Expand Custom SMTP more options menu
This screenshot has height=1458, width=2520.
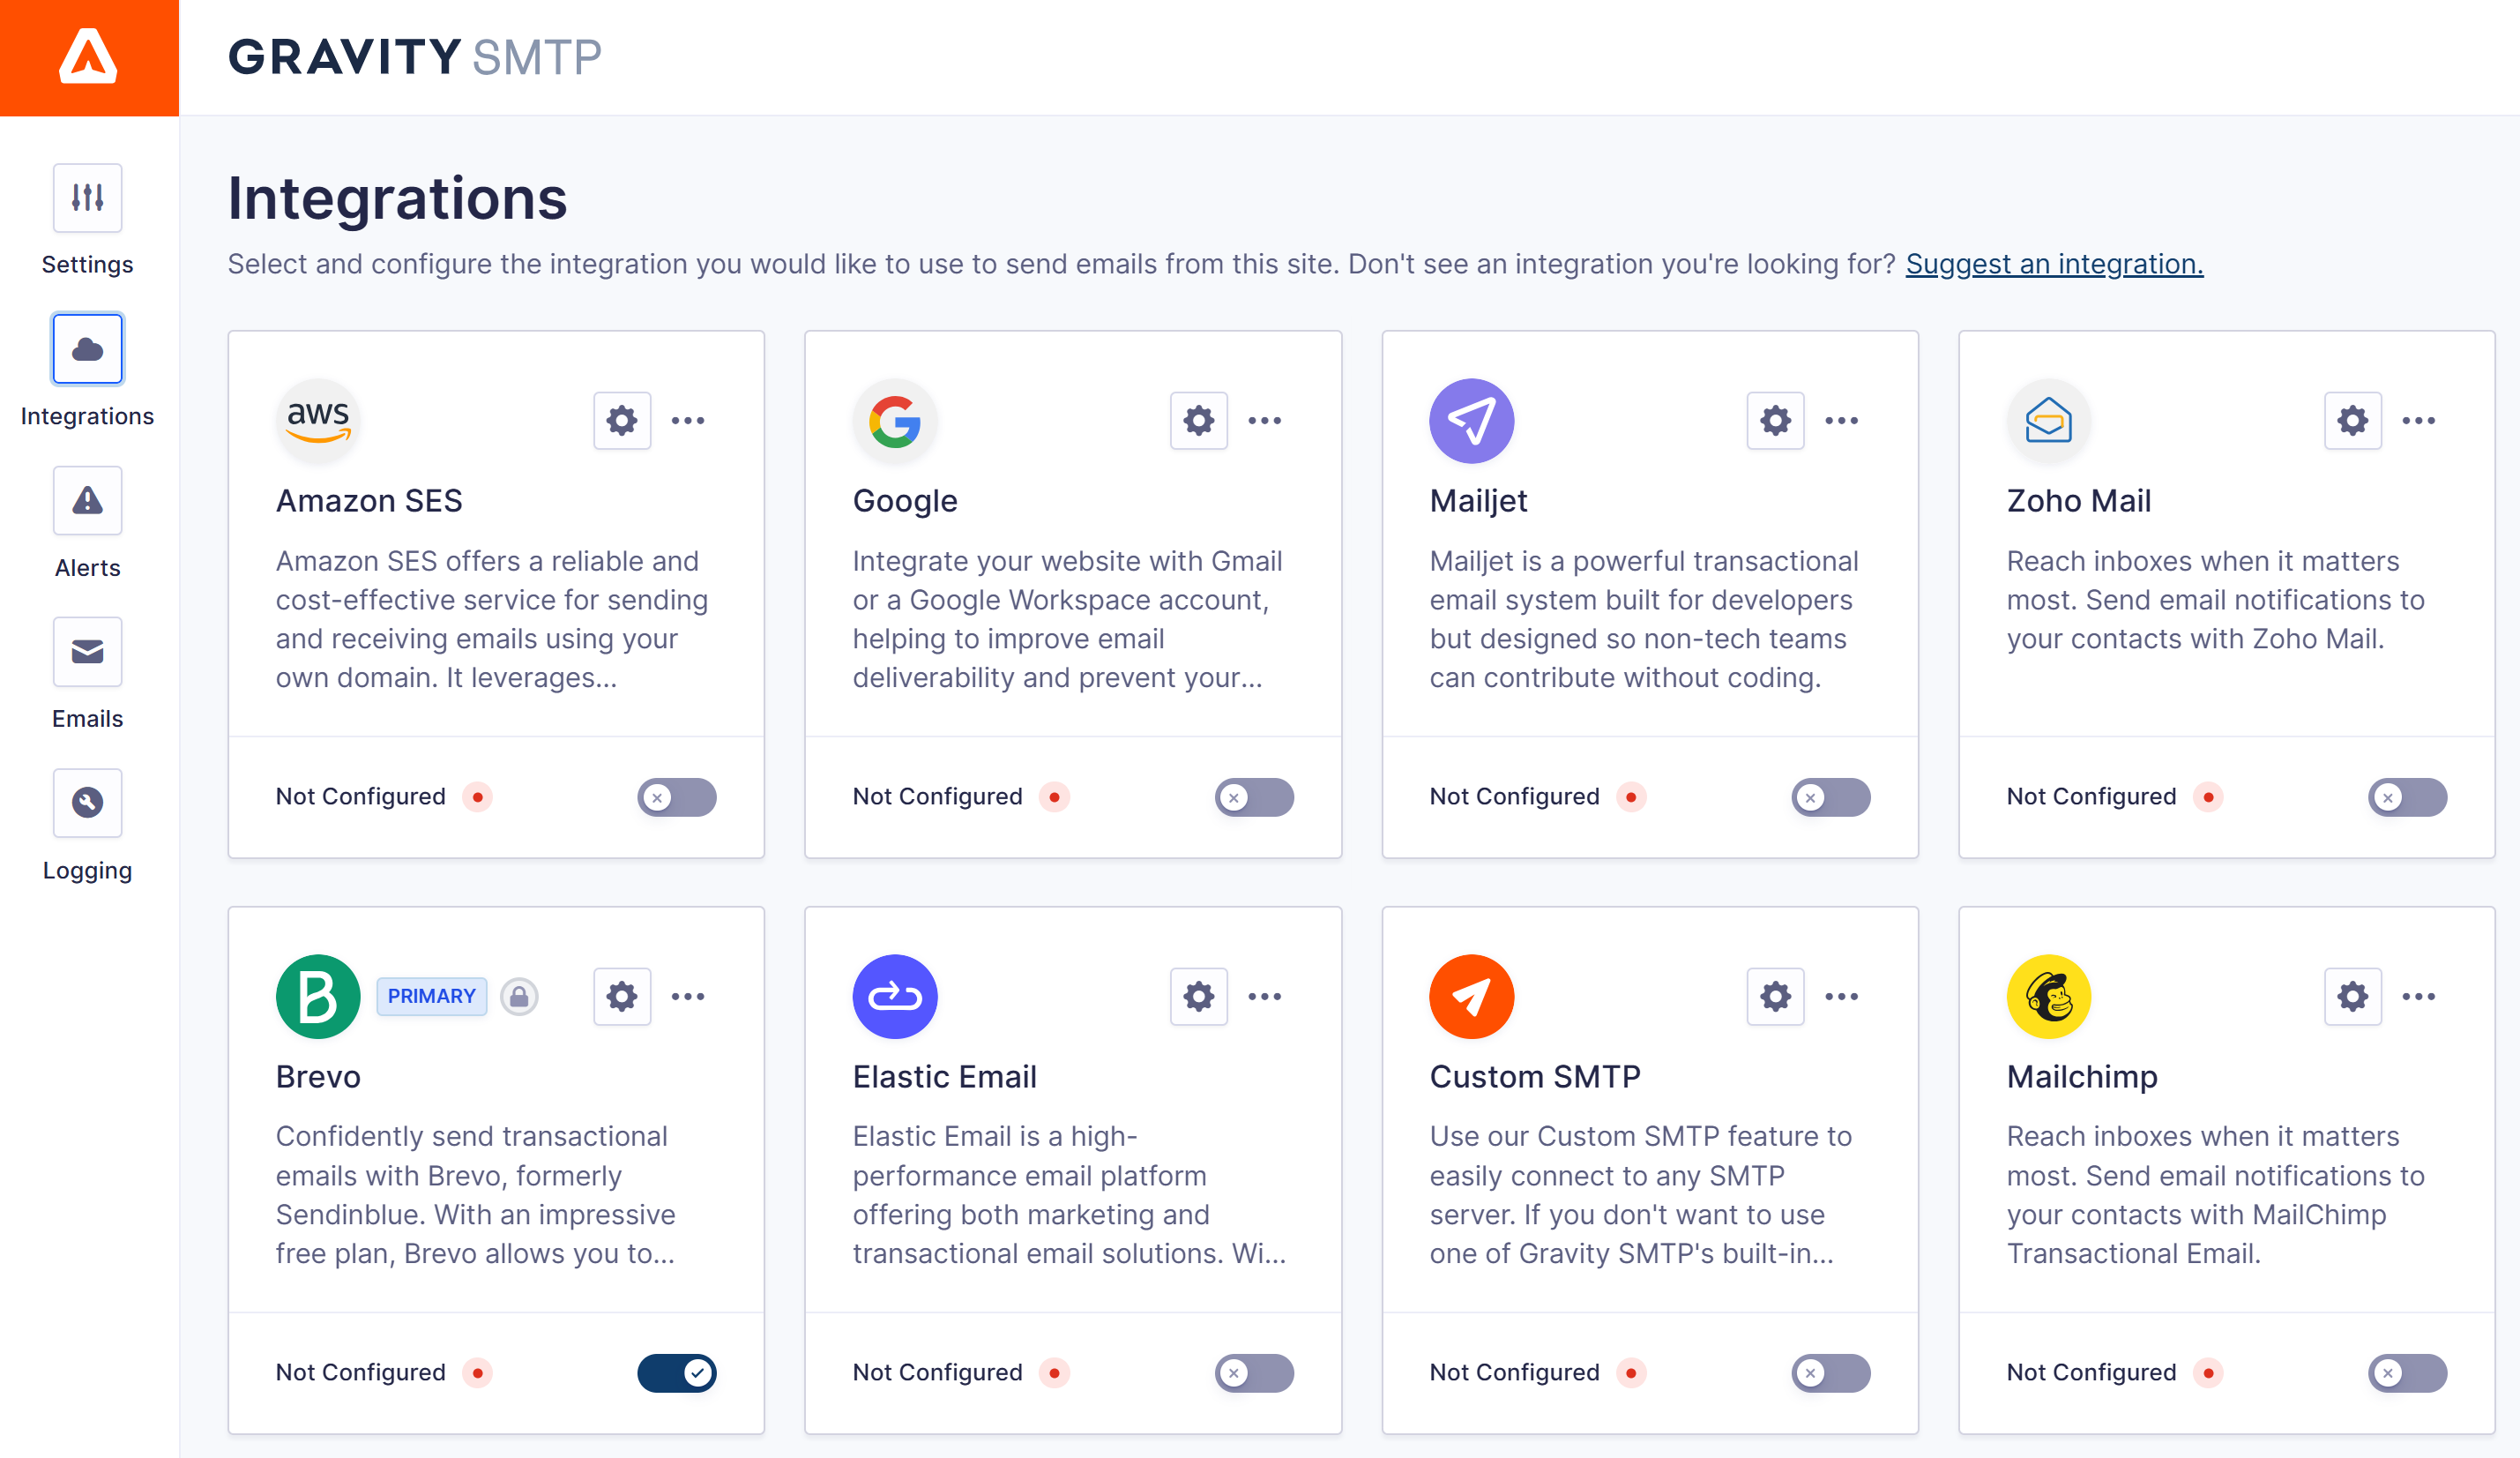[1842, 996]
